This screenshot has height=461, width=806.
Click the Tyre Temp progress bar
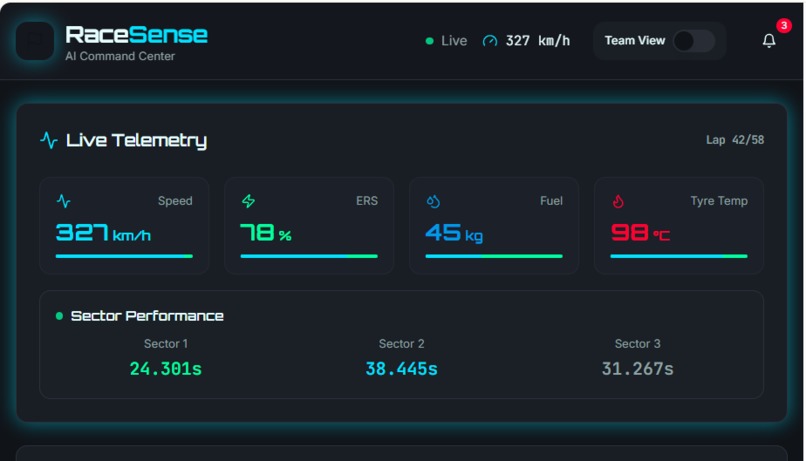(679, 256)
